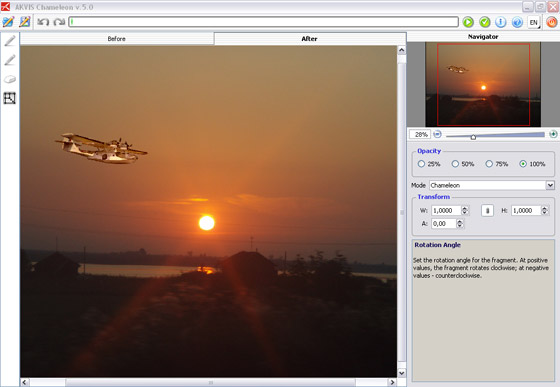The width and height of the screenshot is (560, 387).
Task: Click the H height input field
Action: pos(526,211)
